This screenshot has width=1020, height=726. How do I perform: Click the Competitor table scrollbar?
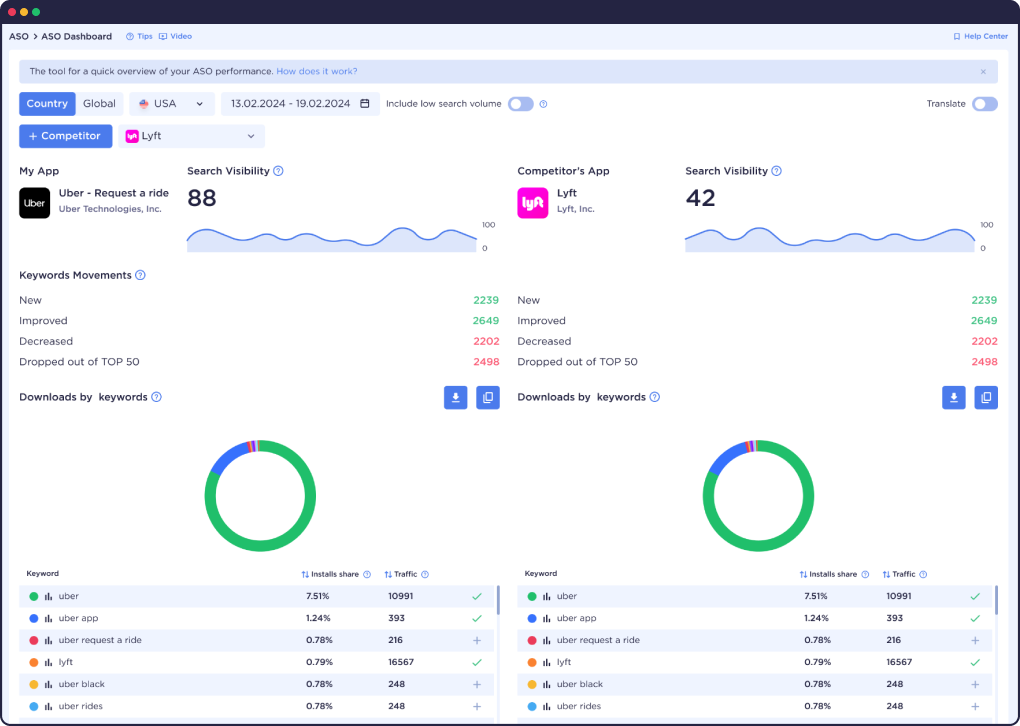click(x=996, y=600)
